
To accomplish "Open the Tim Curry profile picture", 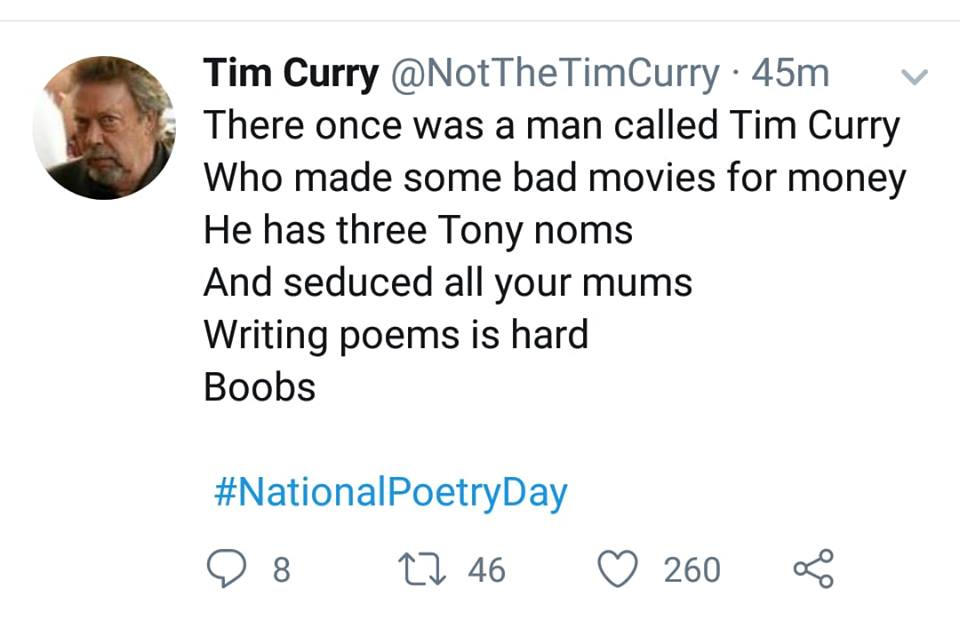I will click(104, 127).
